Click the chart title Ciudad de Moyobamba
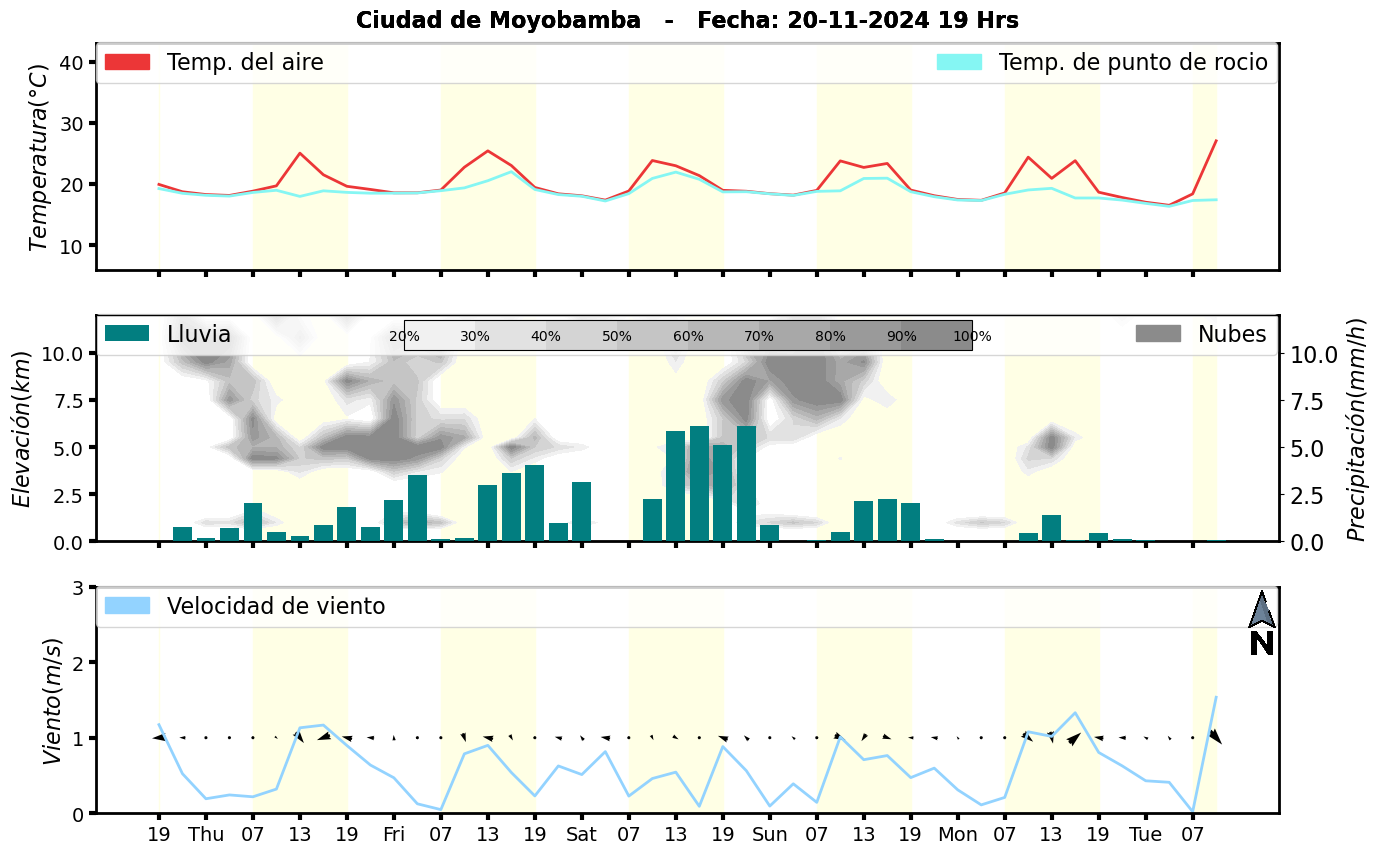Screen dimensions: 1382x854 [498, 20]
